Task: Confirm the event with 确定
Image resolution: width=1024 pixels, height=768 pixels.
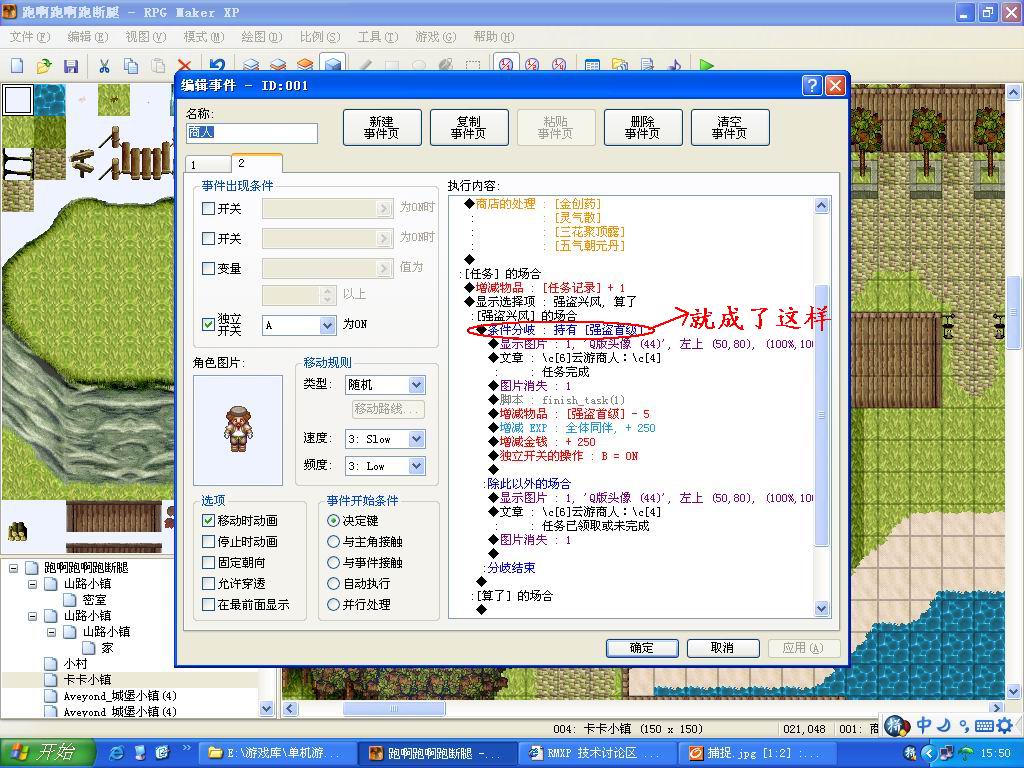Action: [642, 648]
